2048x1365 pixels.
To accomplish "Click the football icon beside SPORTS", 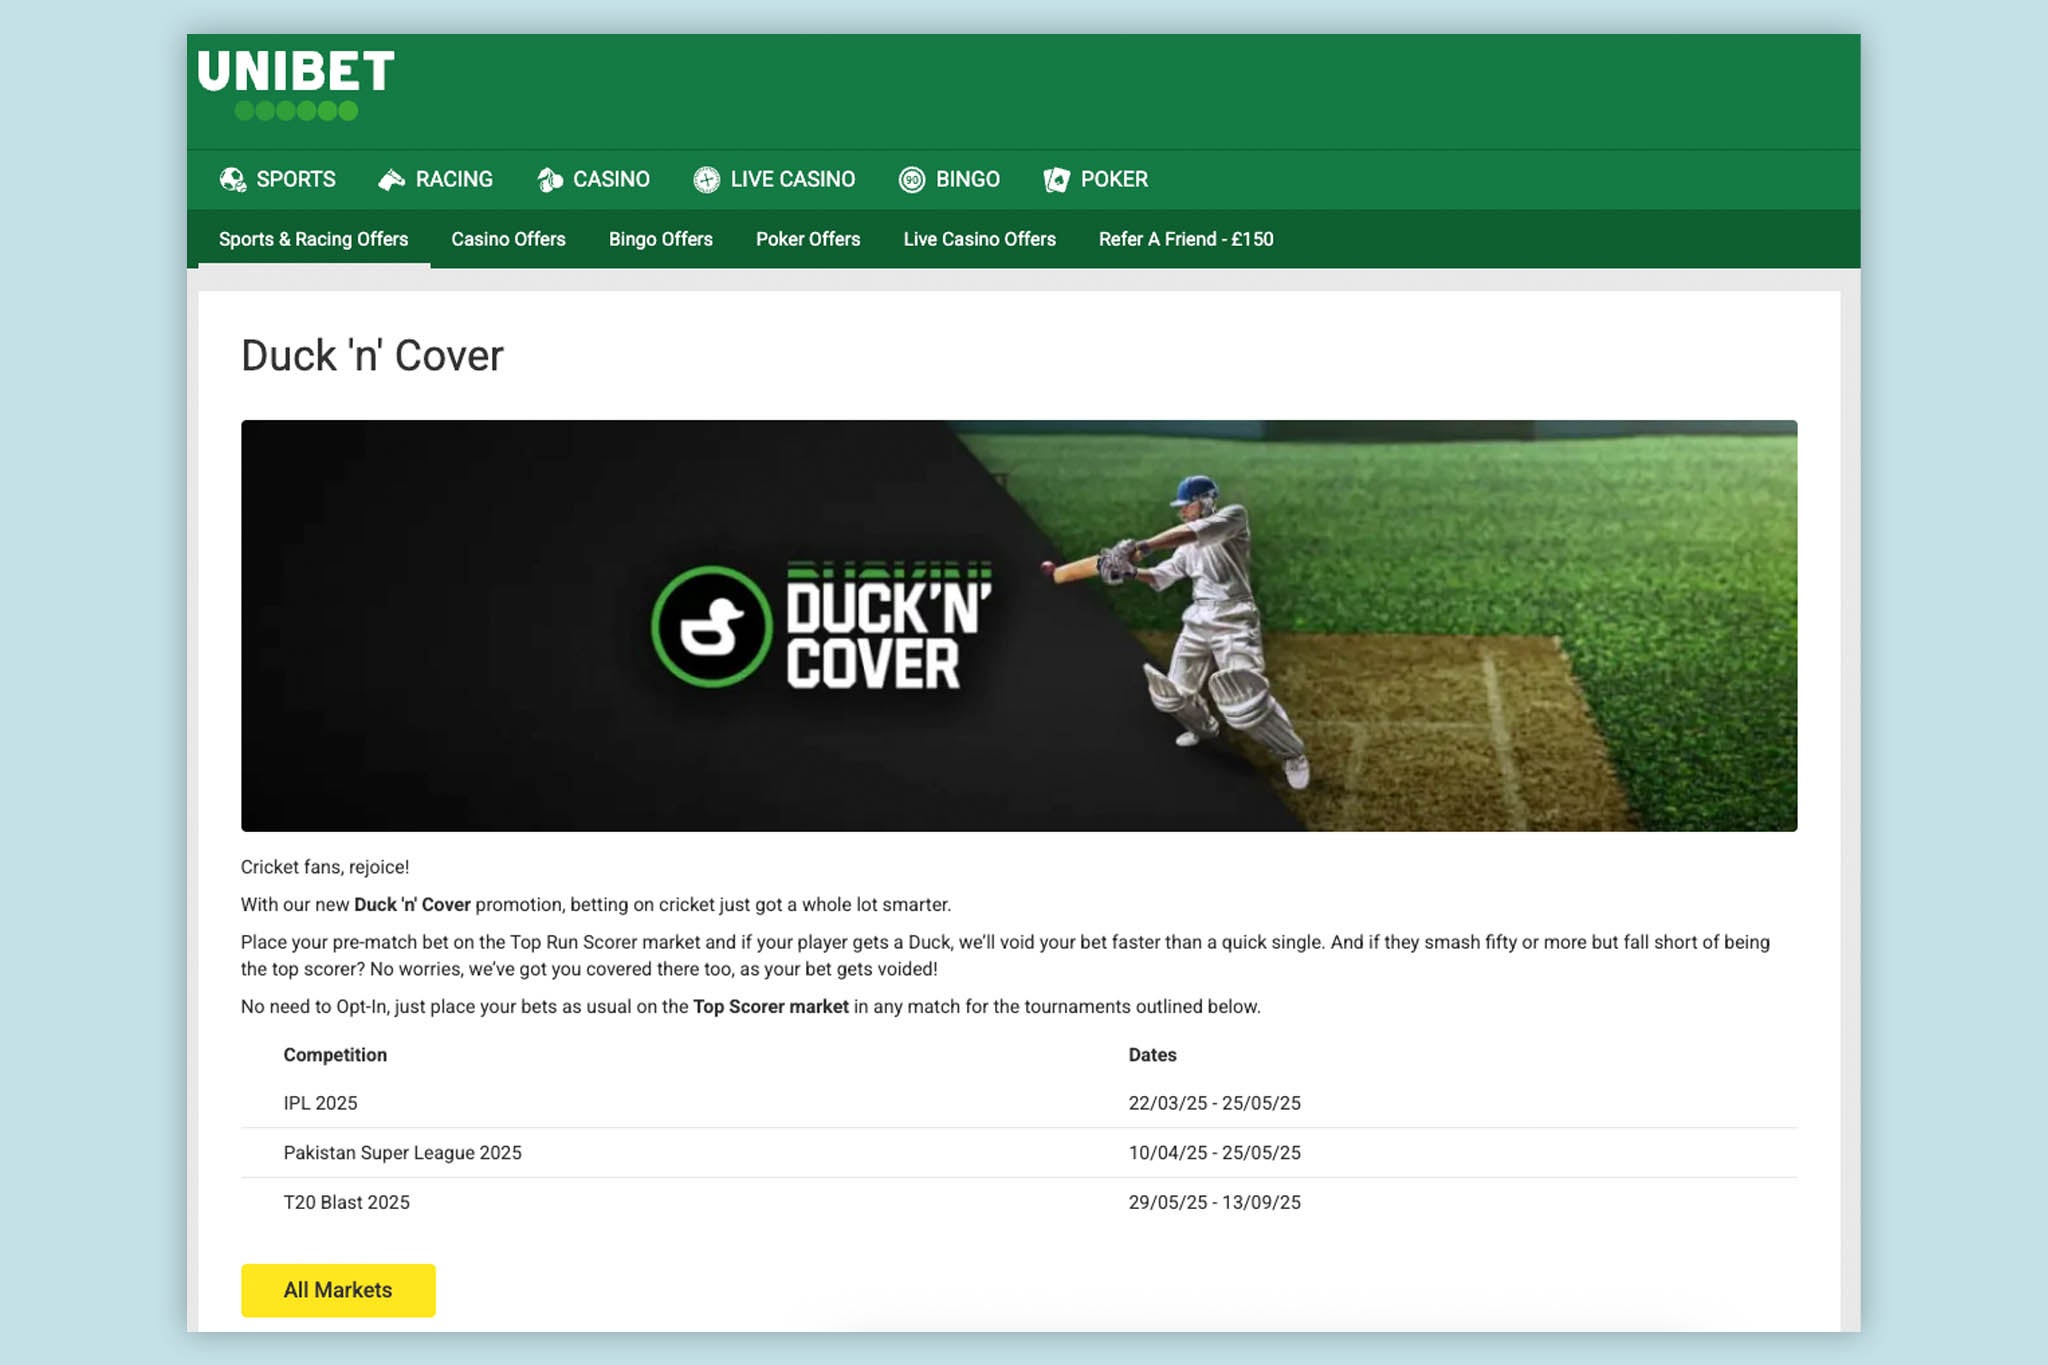I will 233,179.
